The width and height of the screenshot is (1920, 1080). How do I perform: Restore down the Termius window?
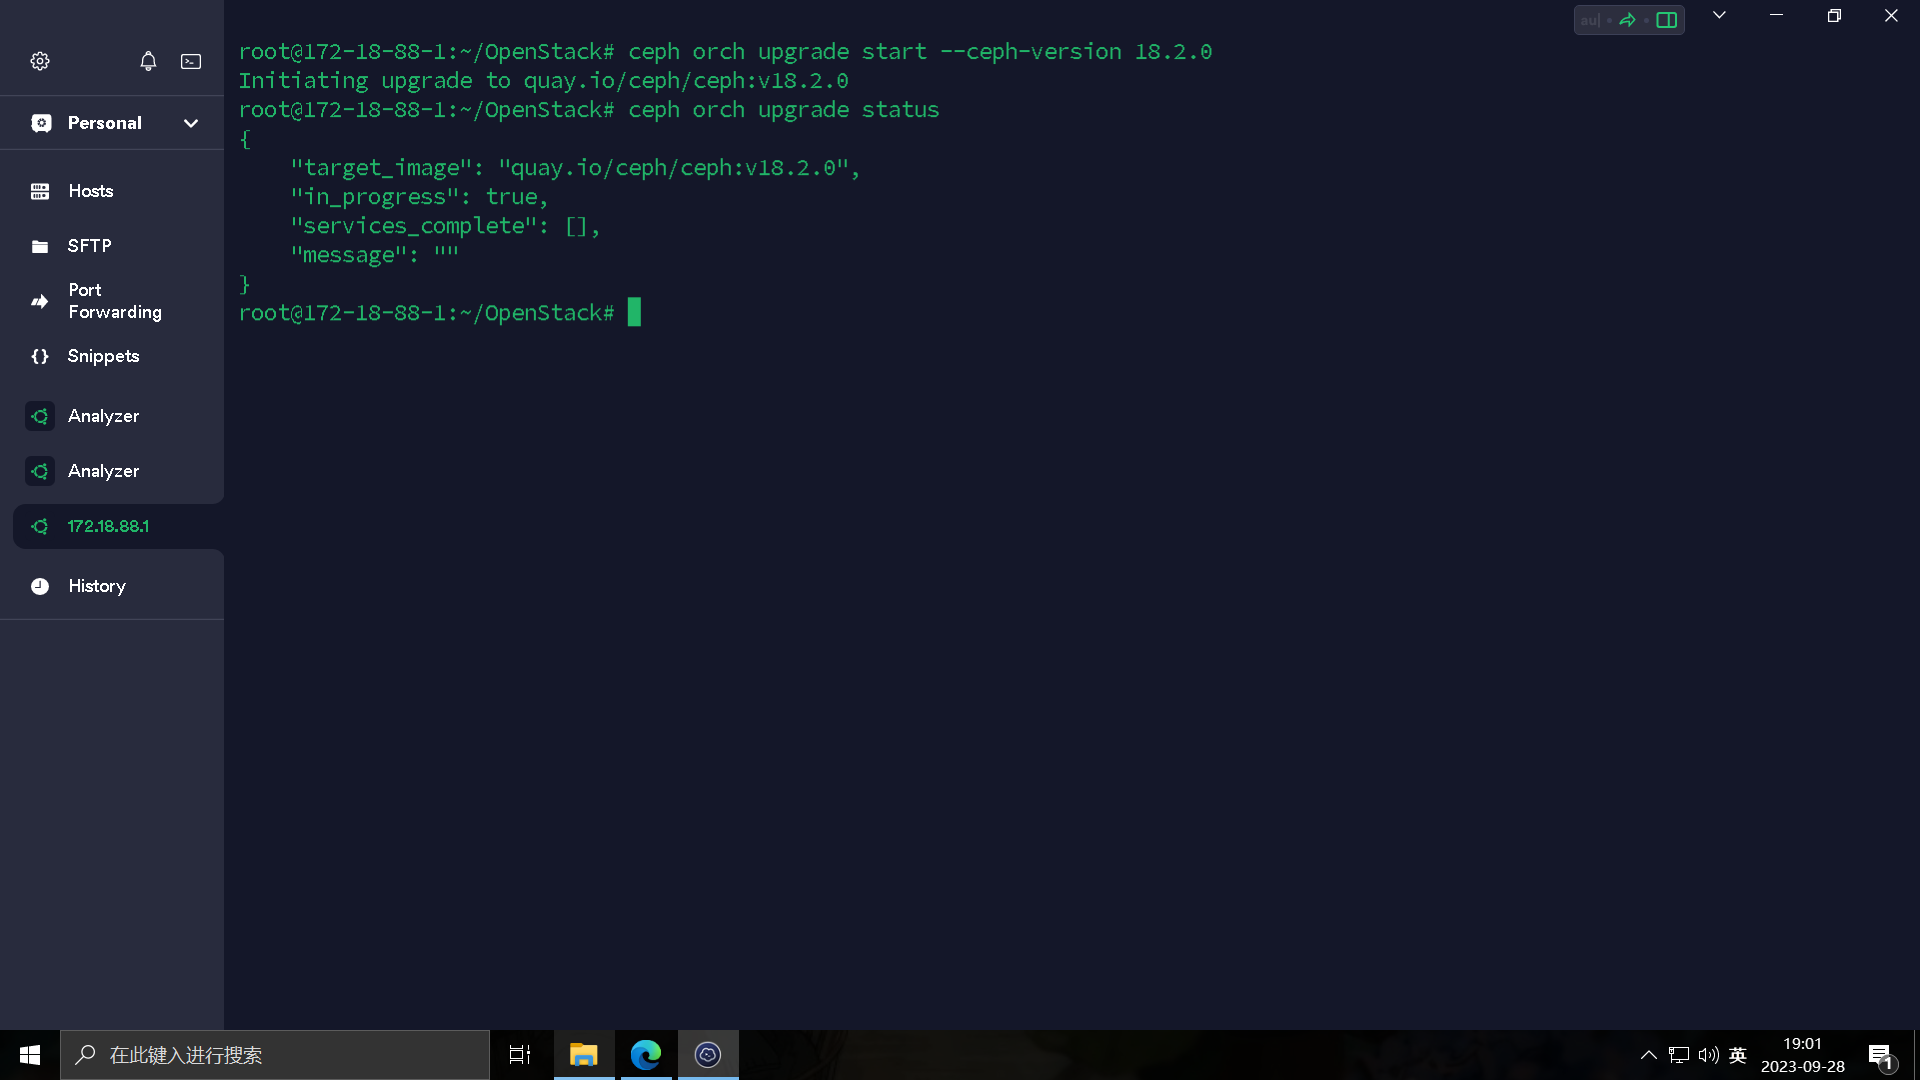(x=1834, y=15)
